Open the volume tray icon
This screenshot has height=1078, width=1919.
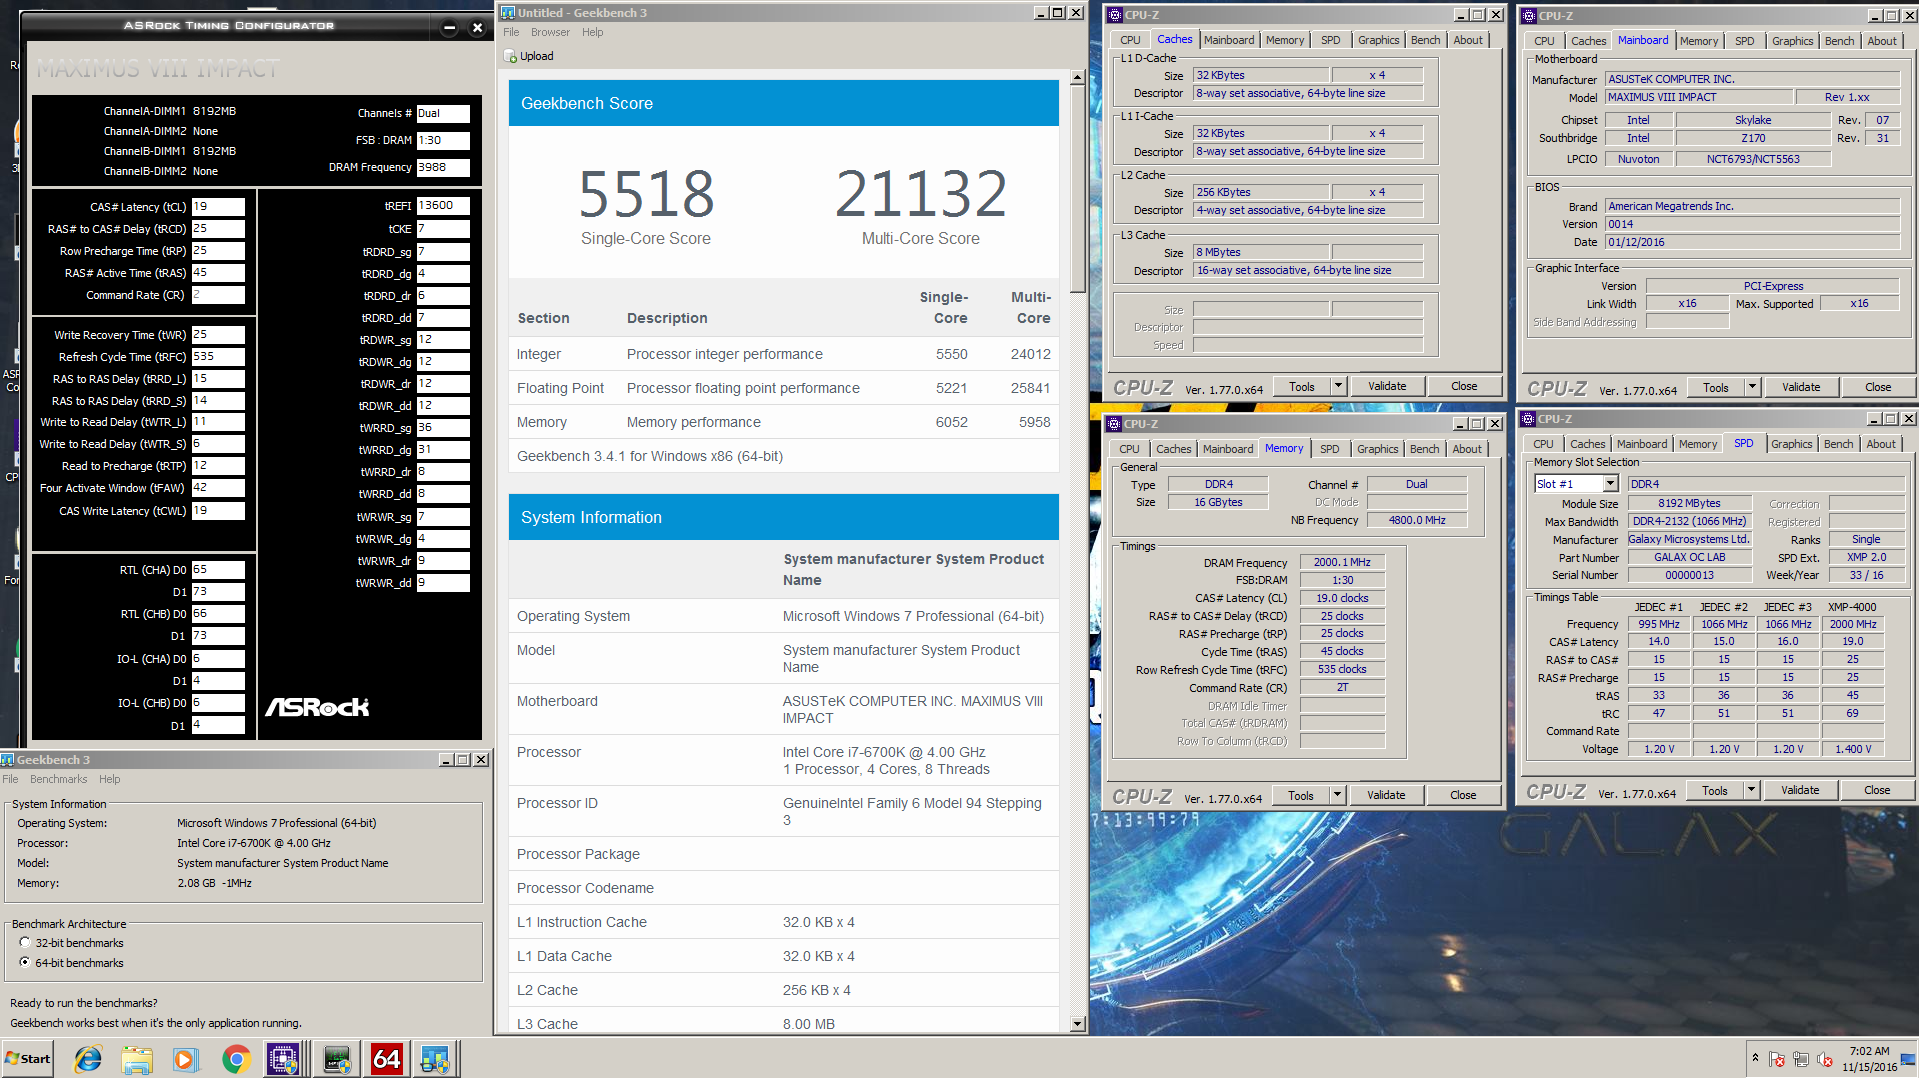1825,1059
